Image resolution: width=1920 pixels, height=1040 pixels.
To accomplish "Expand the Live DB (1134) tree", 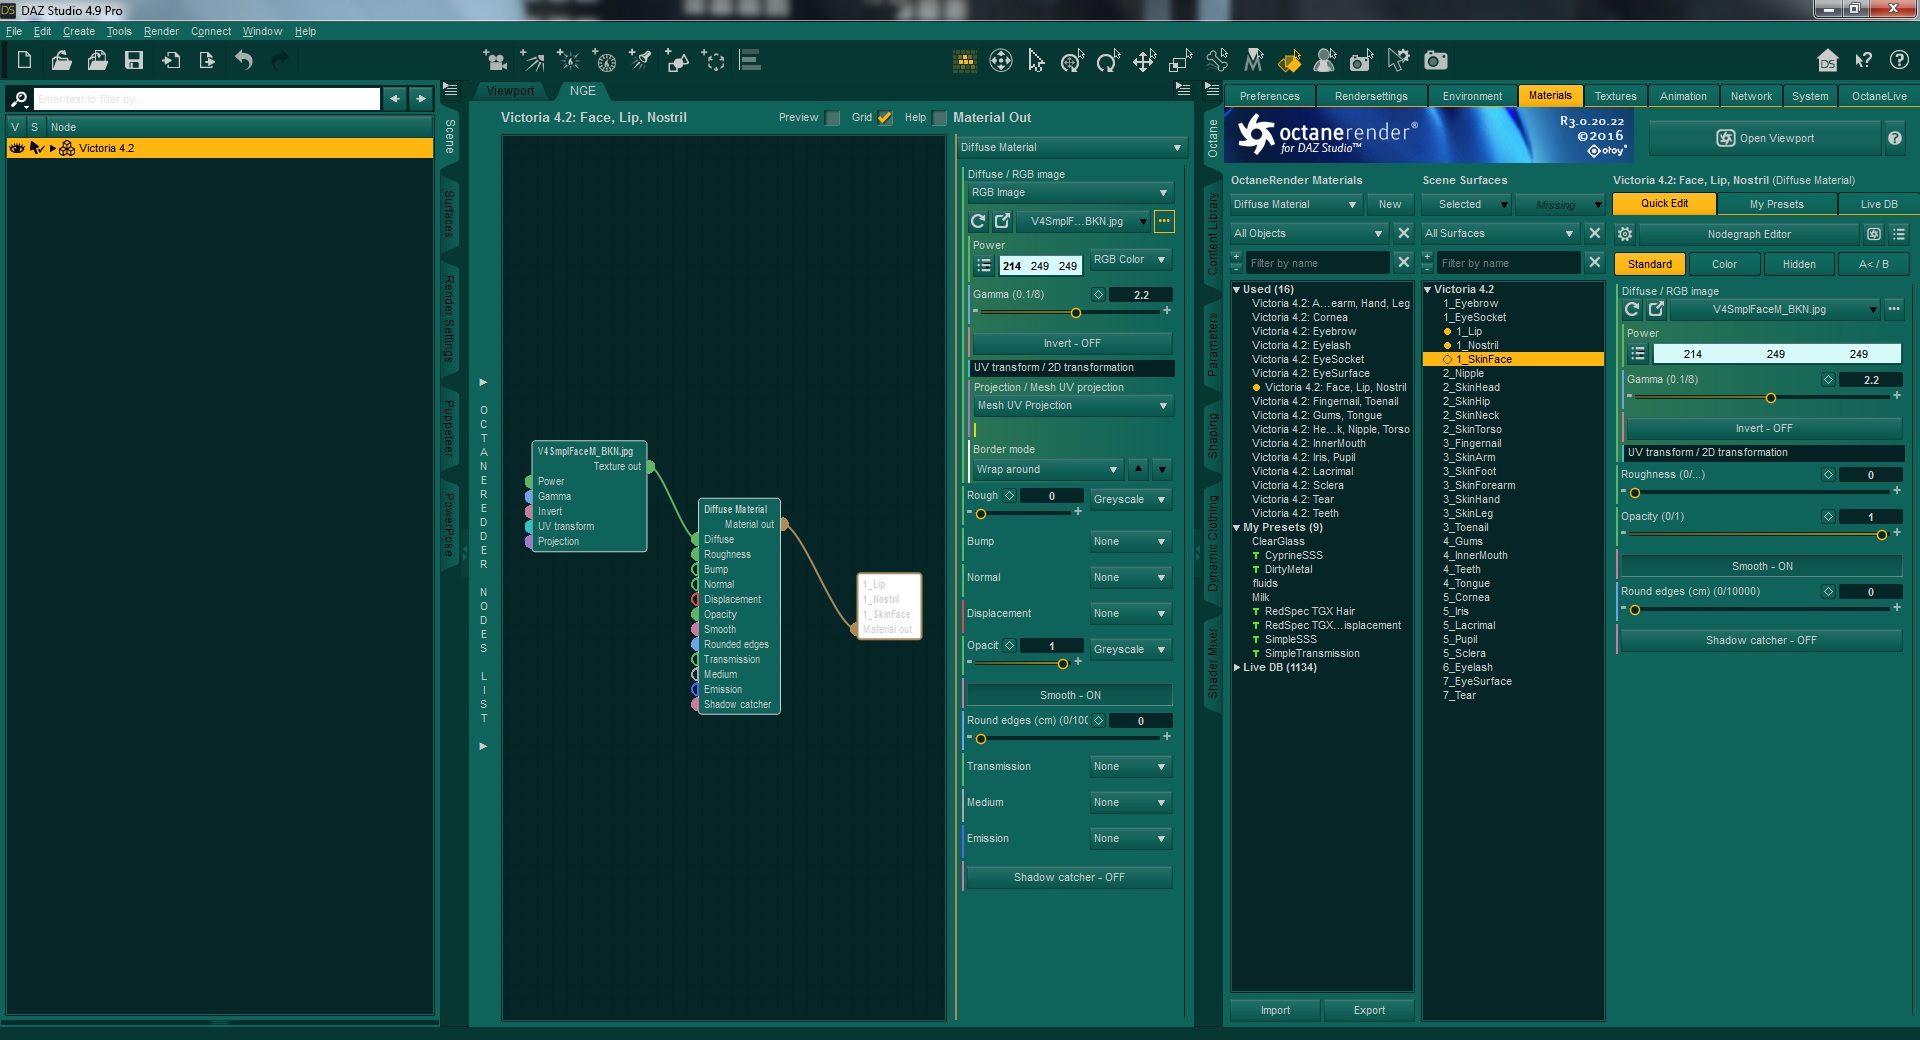I will pos(1237,667).
